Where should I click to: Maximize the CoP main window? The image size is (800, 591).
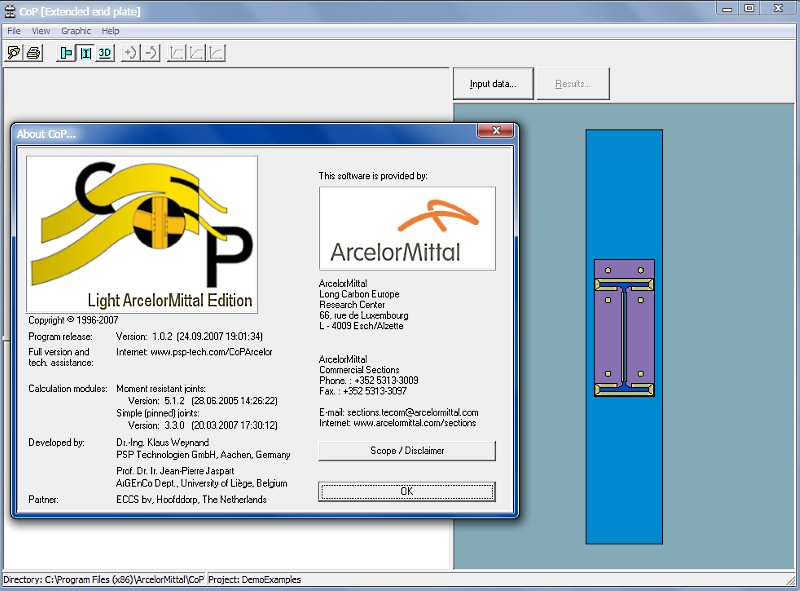749,9
